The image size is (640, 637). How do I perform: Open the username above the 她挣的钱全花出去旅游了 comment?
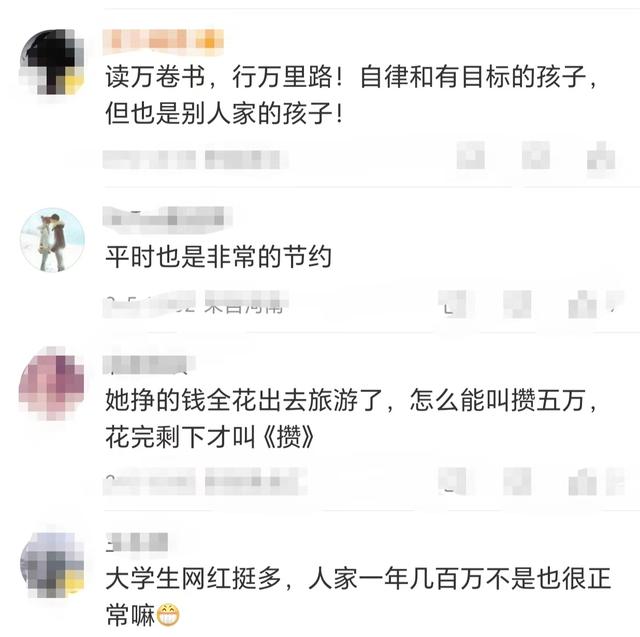tap(149, 365)
